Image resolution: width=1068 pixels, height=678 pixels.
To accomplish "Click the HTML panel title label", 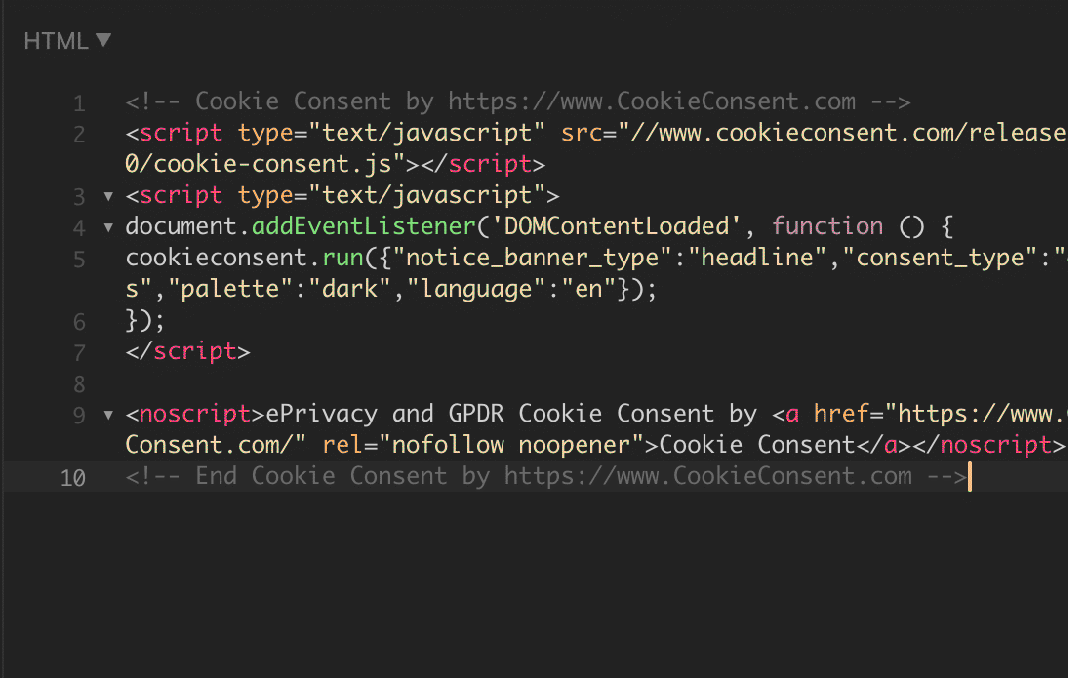I will (56, 41).
